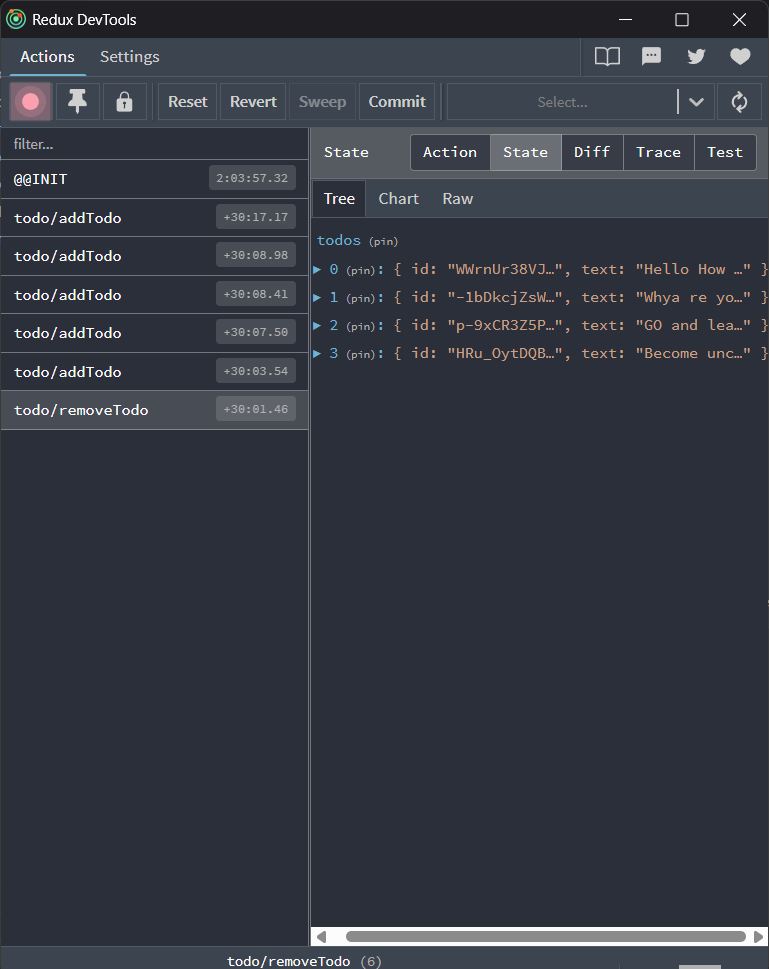
Task: Toggle the lock changes icon
Action: [x=124, y=102]
